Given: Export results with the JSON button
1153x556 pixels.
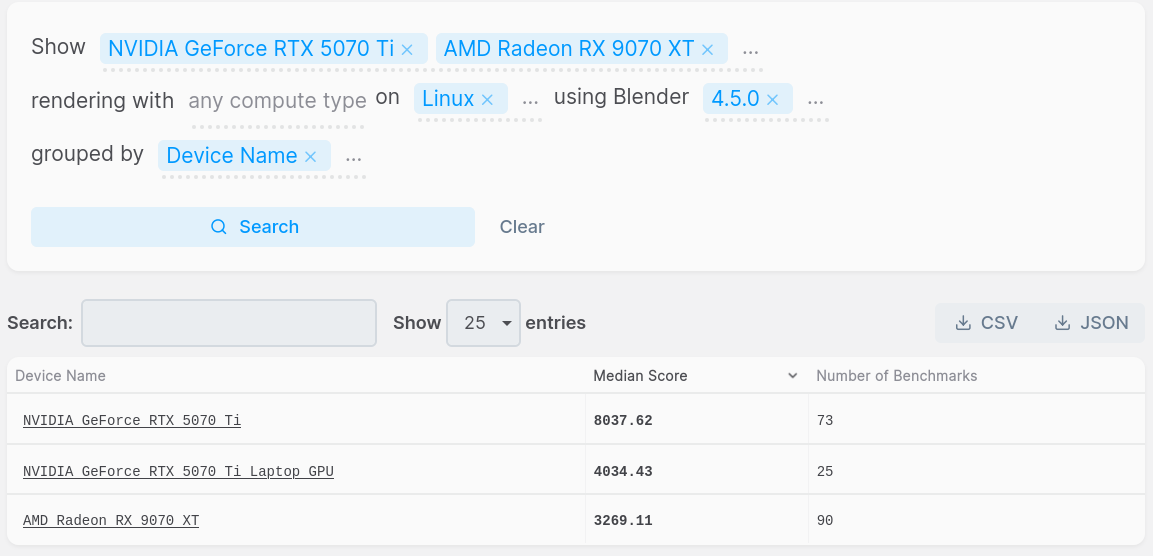Looking at the screenshot, I should coord(1092,323).
